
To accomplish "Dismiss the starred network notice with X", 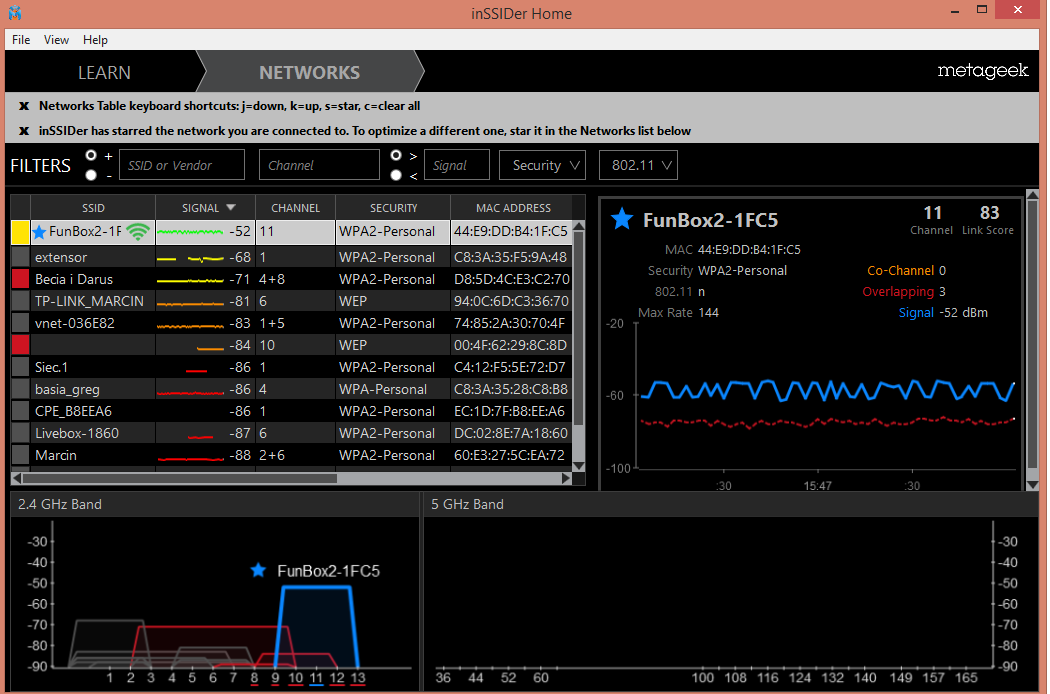I will pos(24,131).
